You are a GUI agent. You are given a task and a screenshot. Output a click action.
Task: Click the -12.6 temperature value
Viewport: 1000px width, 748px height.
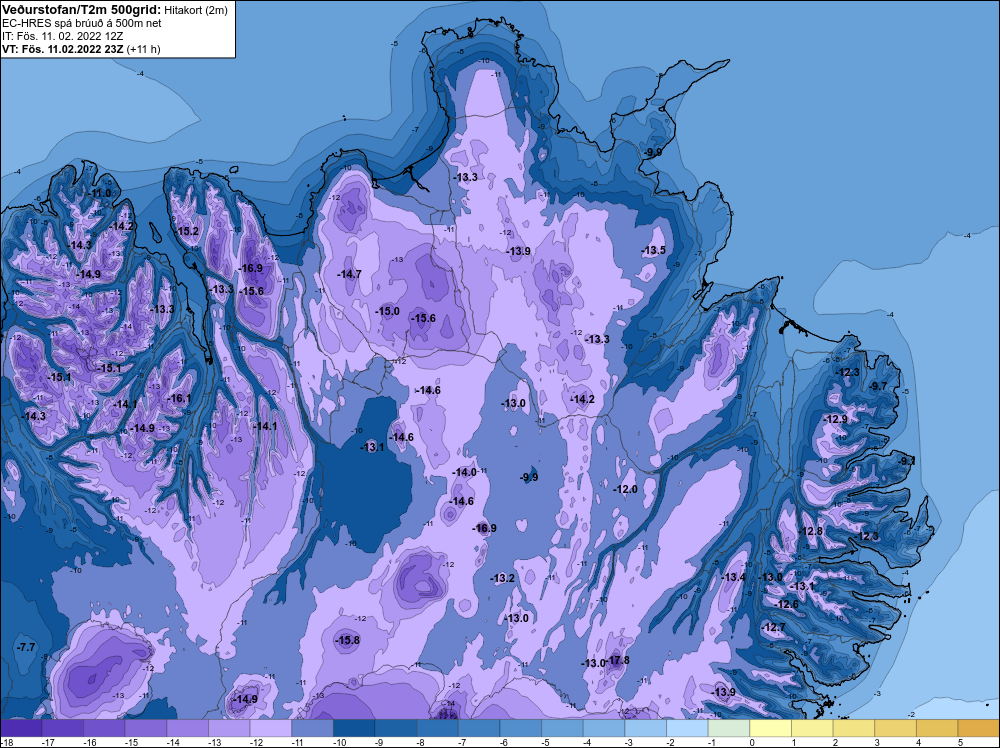click(x=787, y=604)
